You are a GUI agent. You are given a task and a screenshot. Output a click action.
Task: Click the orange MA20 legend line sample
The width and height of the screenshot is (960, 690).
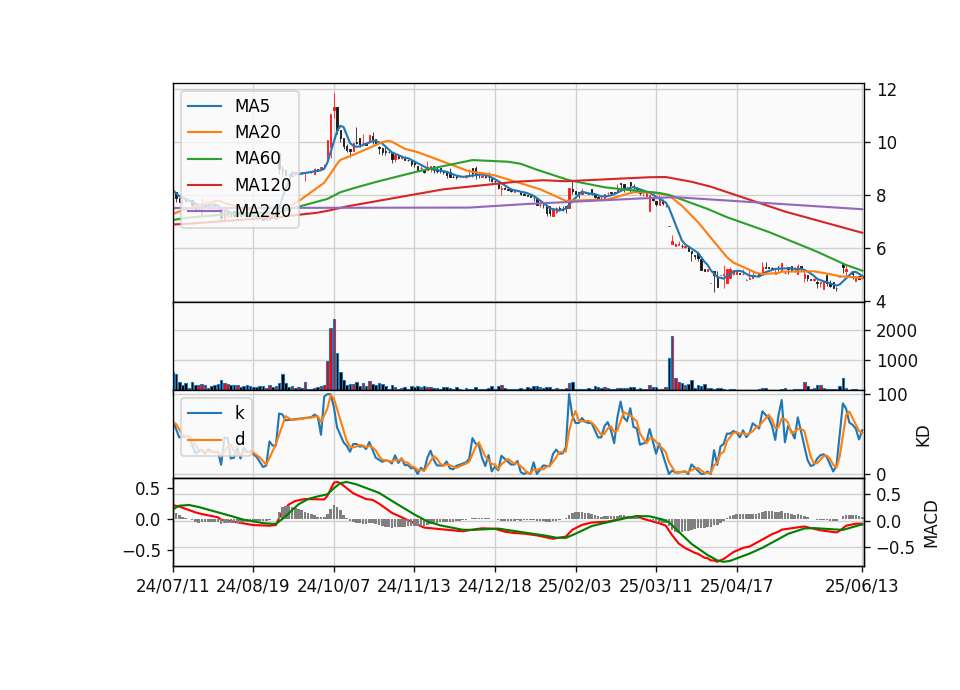[204, 132]
